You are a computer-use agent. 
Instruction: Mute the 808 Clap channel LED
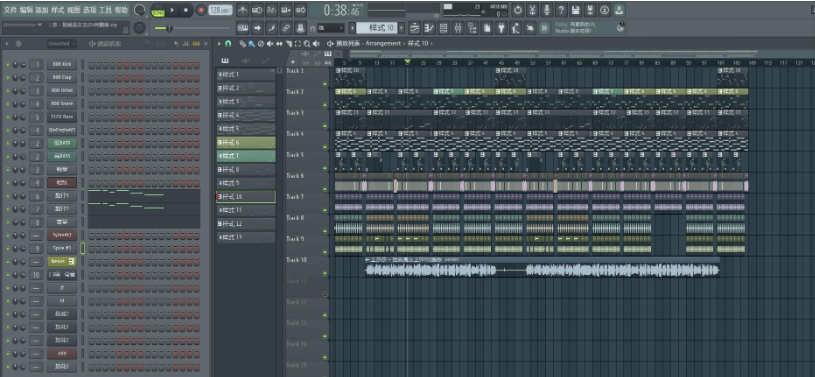click(8, 78)
